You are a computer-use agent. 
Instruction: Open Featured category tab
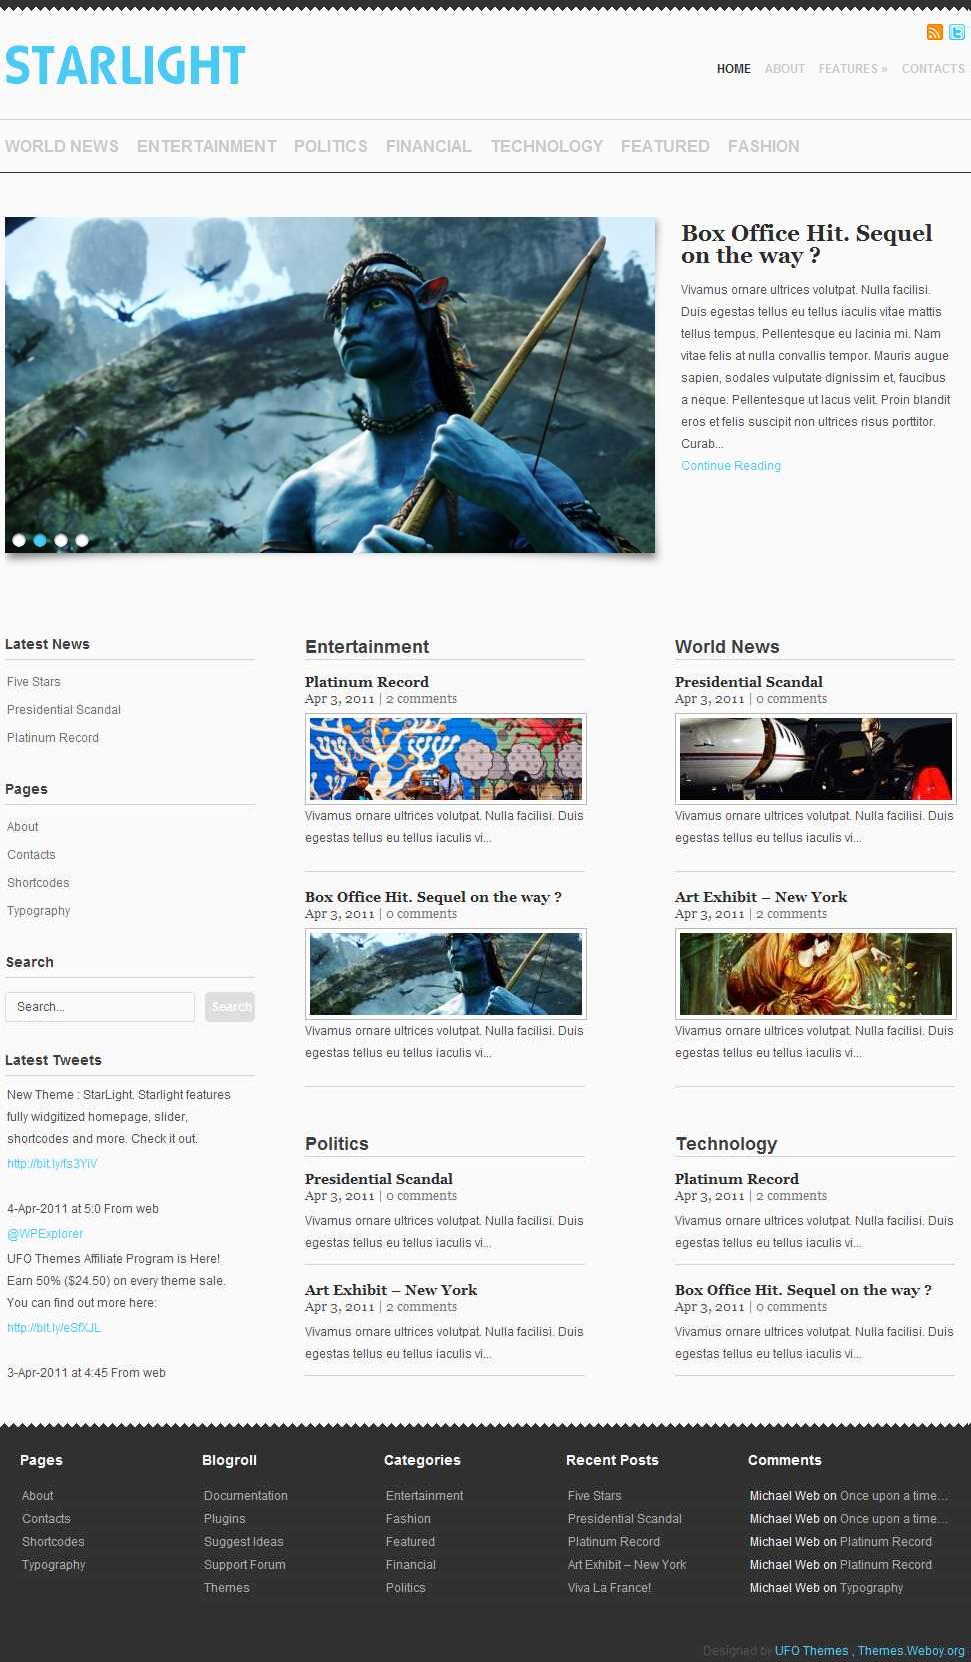pyautogui.click(x=665, y=146)
